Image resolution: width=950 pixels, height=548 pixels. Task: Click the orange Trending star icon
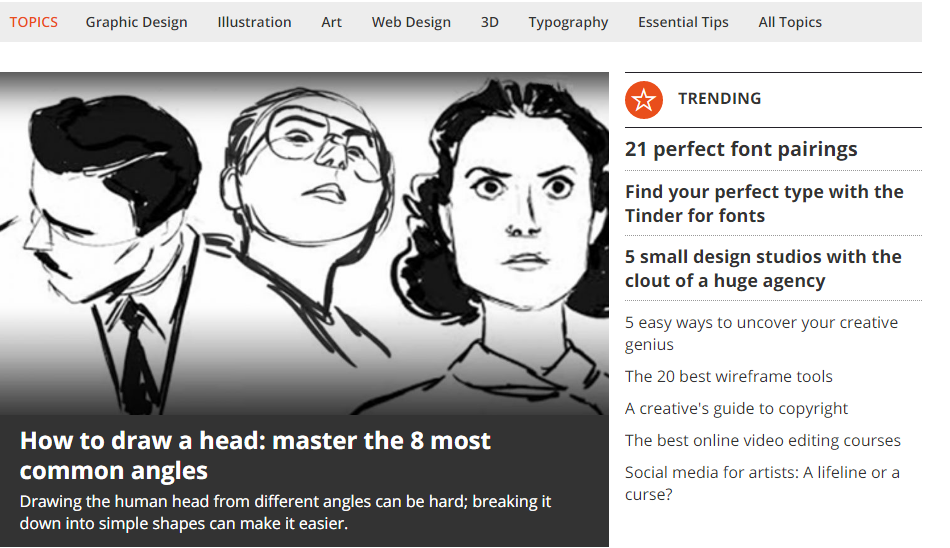643,99
